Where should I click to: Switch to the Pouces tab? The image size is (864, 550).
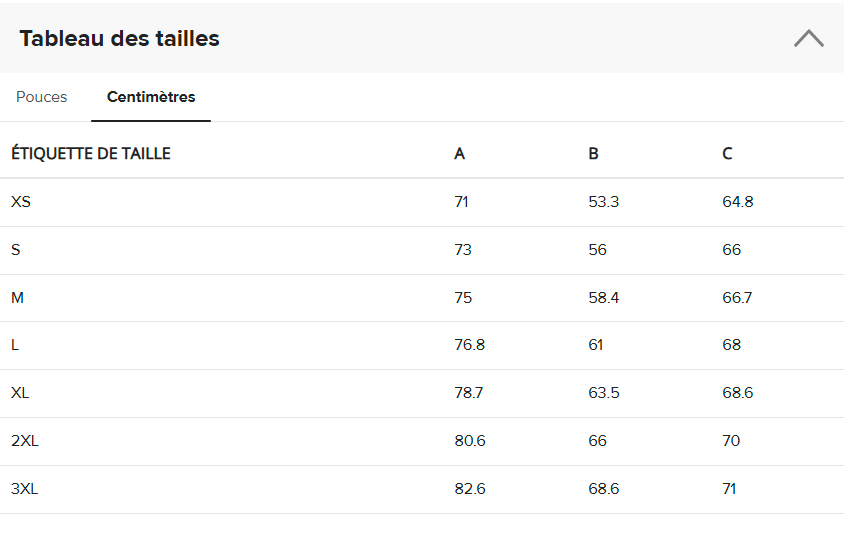click(x=42, y=97)
